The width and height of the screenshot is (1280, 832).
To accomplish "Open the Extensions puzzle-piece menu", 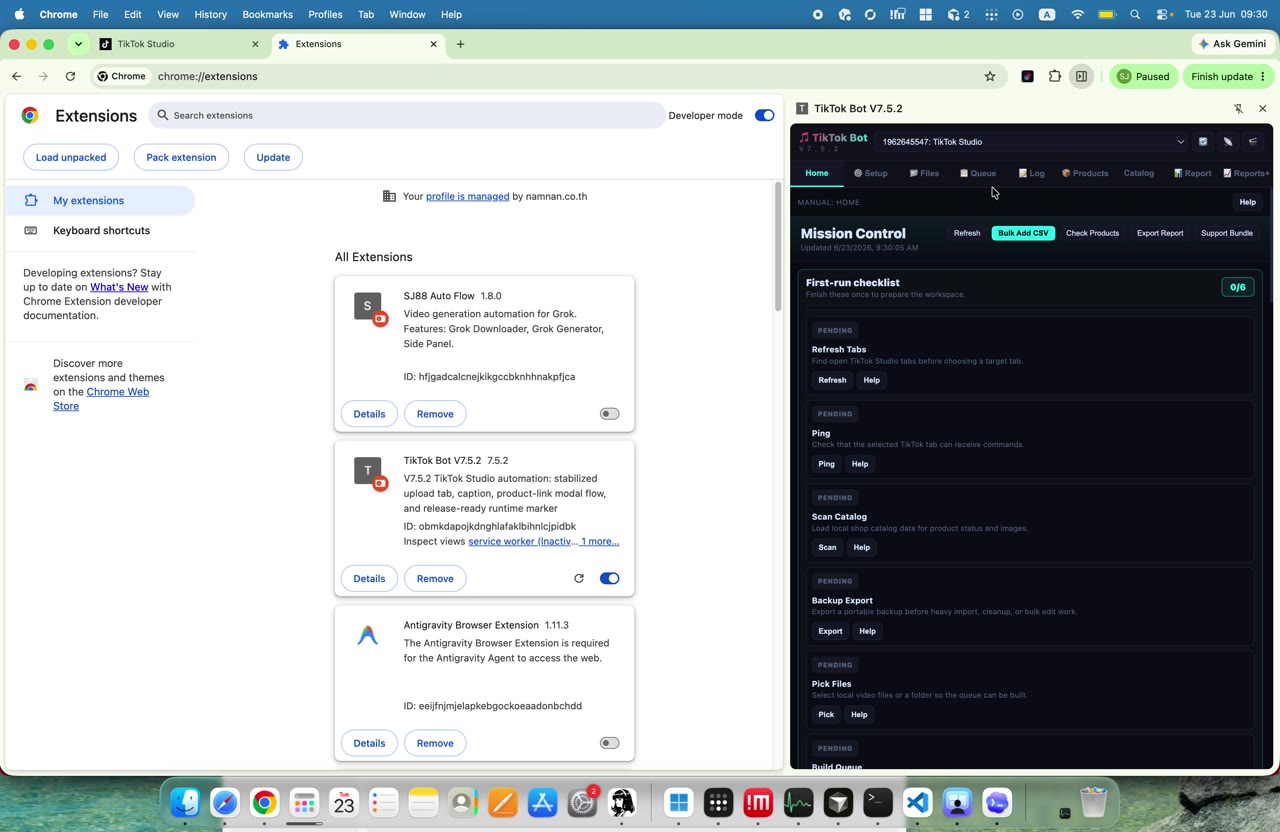I will 1054,76.
